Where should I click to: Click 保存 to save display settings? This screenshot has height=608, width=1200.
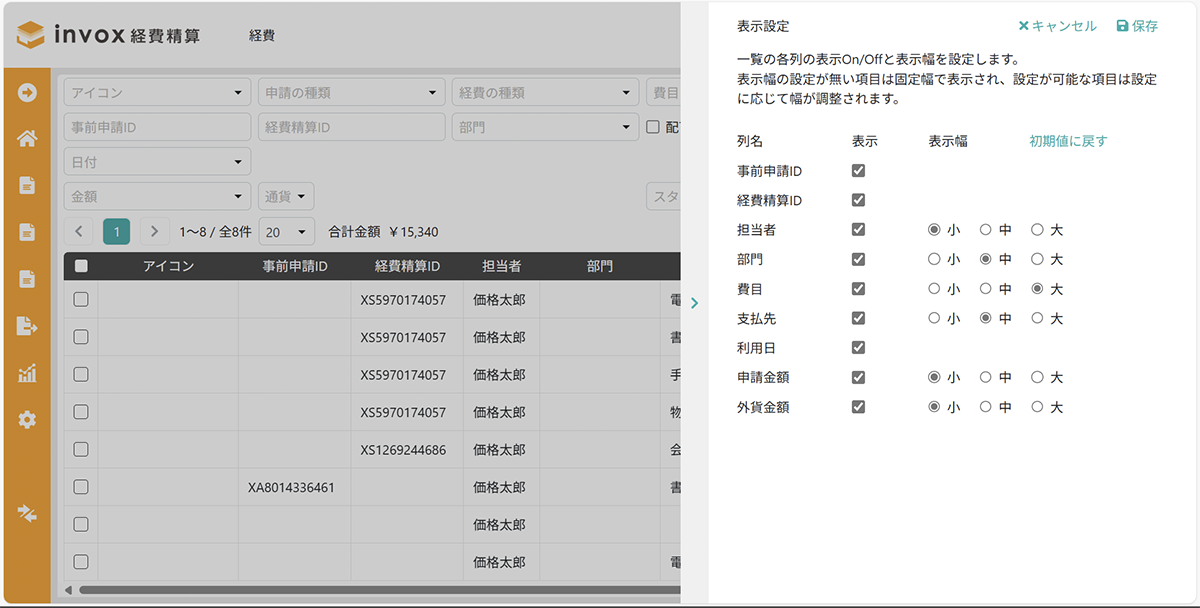click(x=1137, y=27)
